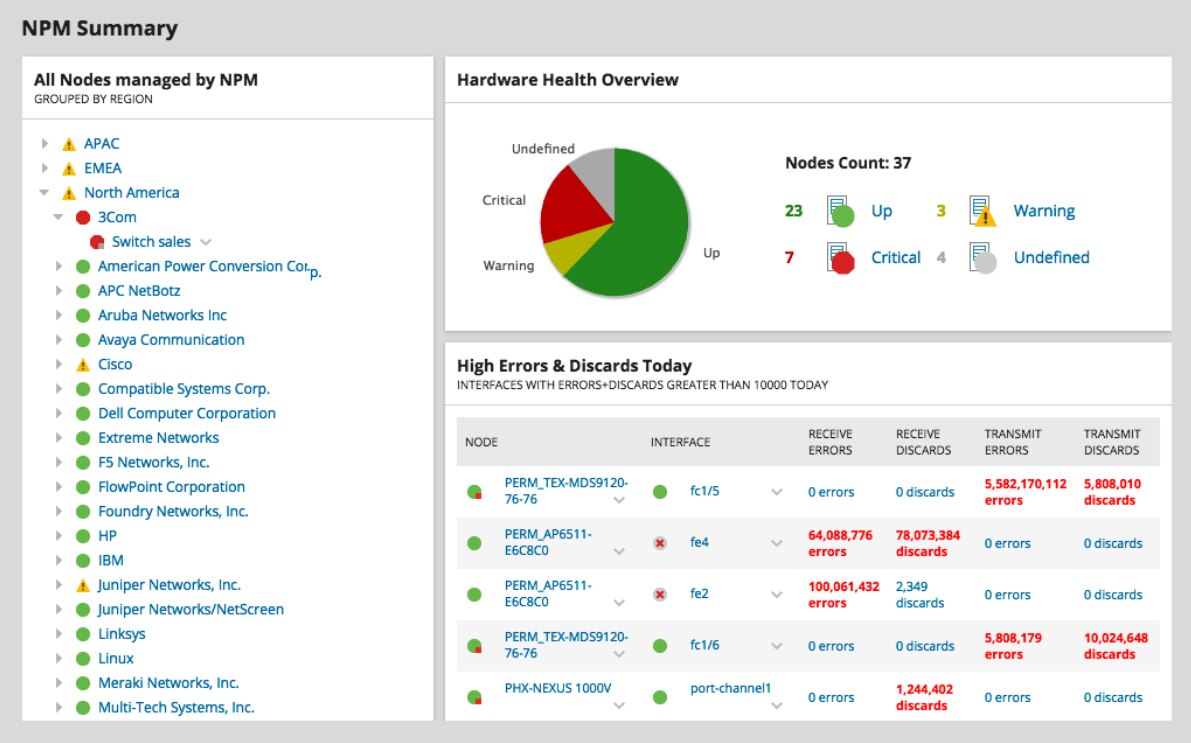The width and height of the screenshot is (1191, 743).
Task: Click the green status dot beside Cisco's warning row neighbor Linksys
Action: pos(84,633)
